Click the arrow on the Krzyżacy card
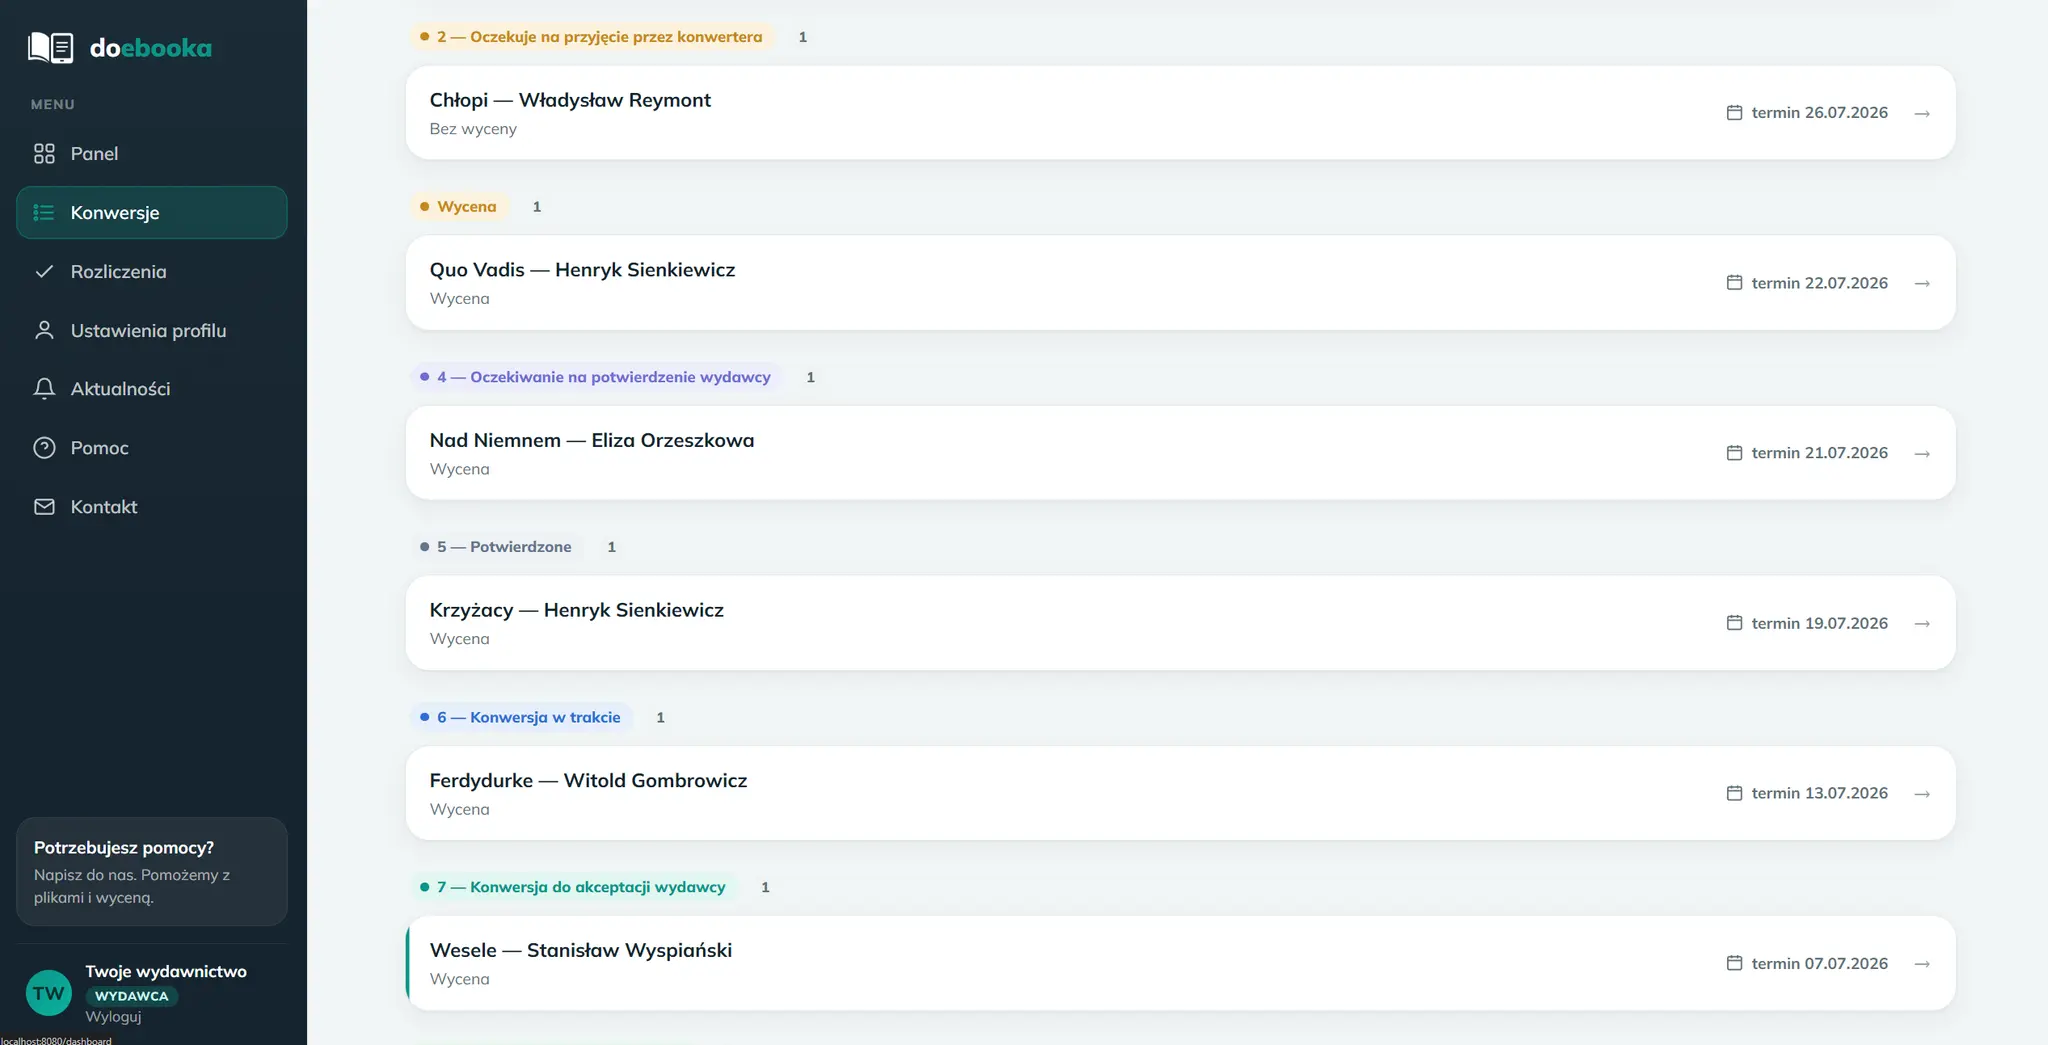The height and width of the screenshot is (1045, 2048). click(x=1922, y=623)
